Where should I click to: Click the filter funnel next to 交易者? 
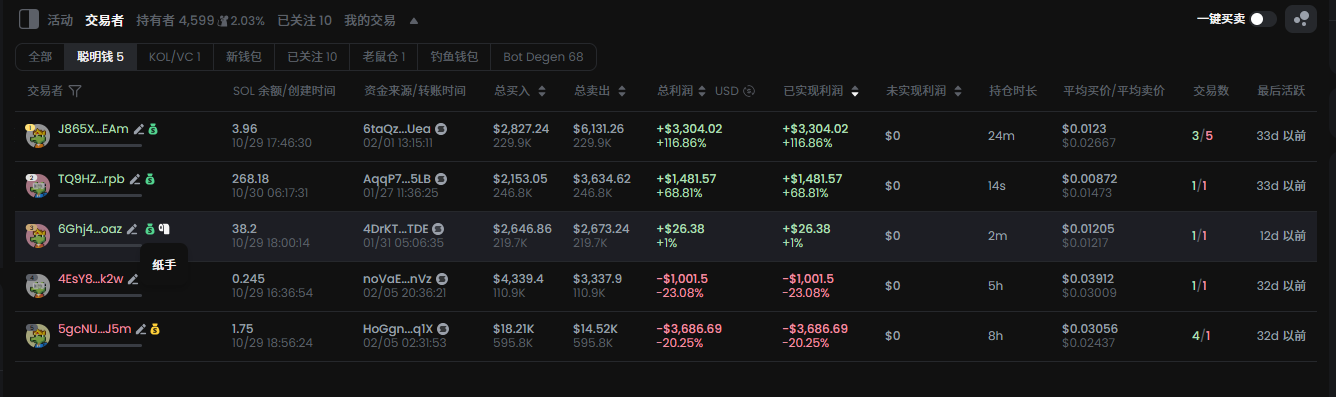75,91
